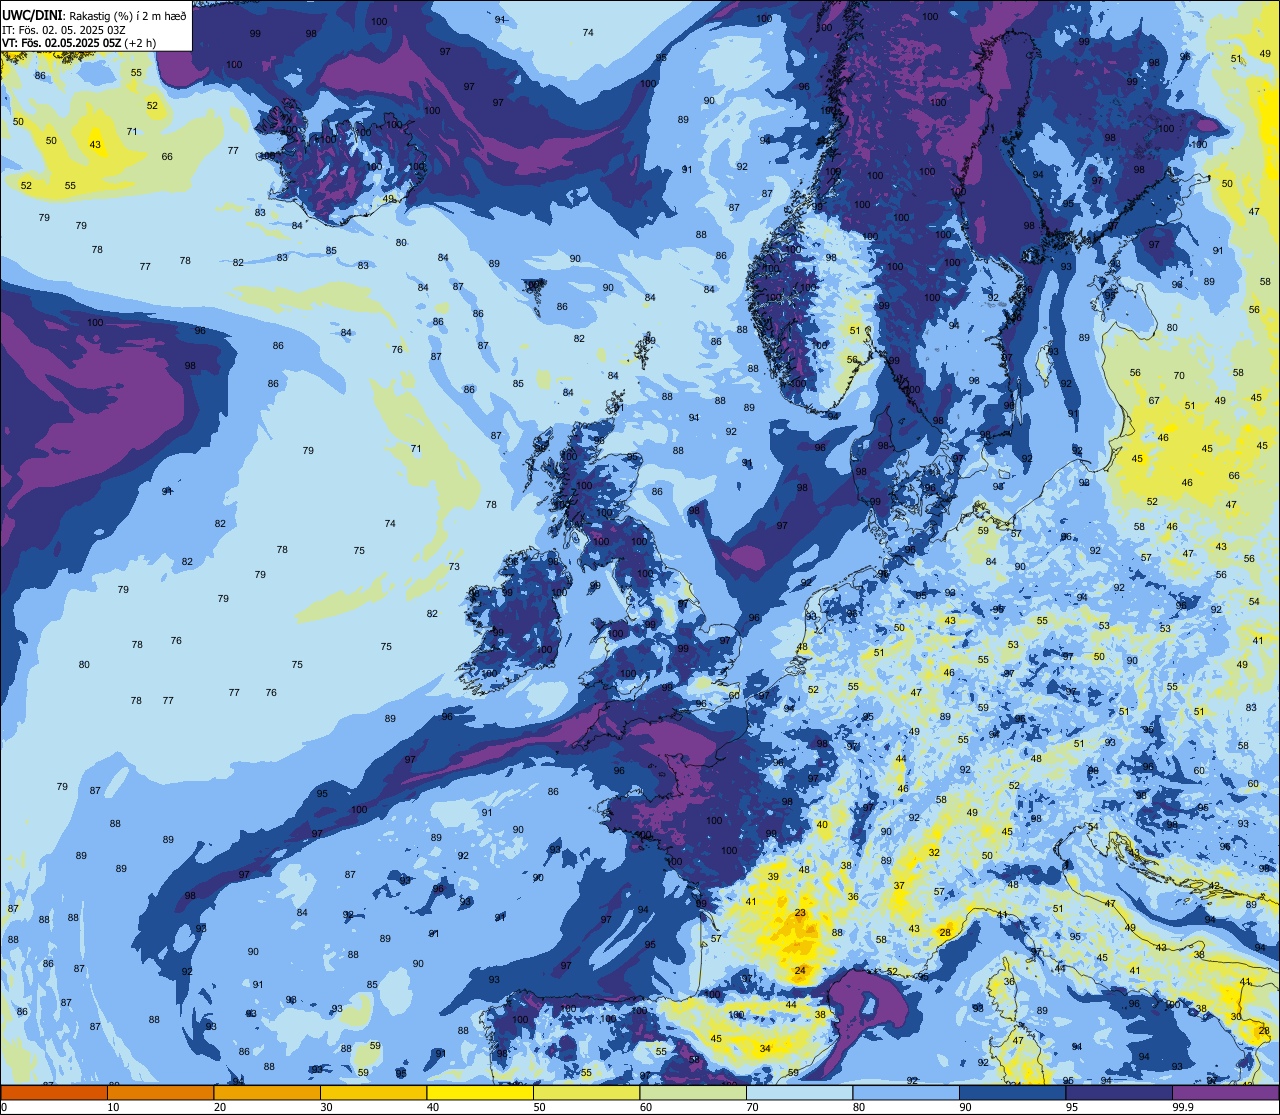Click the '10' legend tick label
Image resolution: width=1280 pixels, height=1115 pixels.
[x=113, y=1107]
